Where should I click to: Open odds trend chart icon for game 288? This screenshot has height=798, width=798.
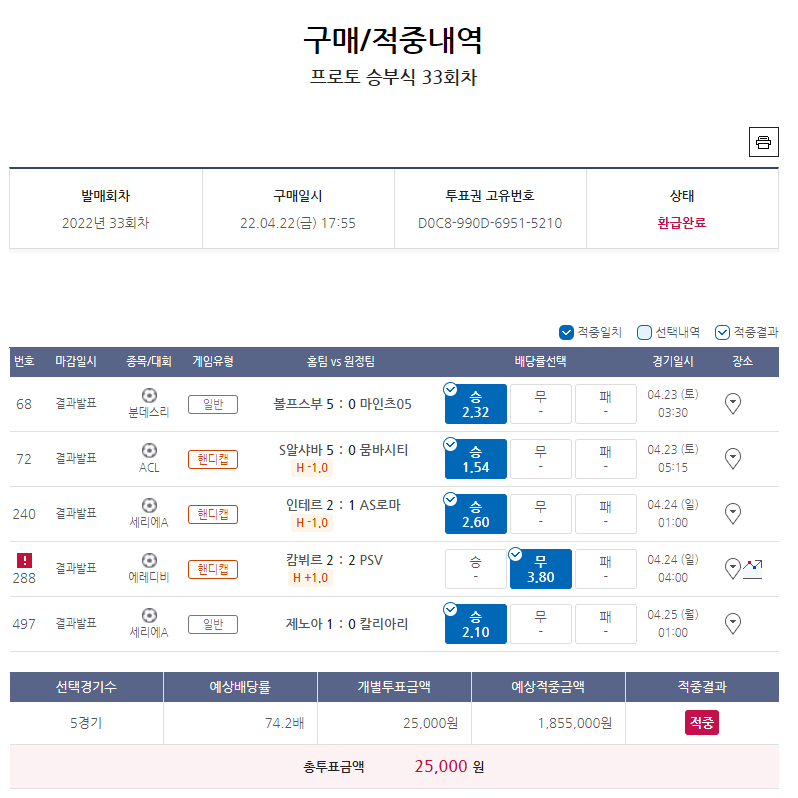[x=753, y=569]
